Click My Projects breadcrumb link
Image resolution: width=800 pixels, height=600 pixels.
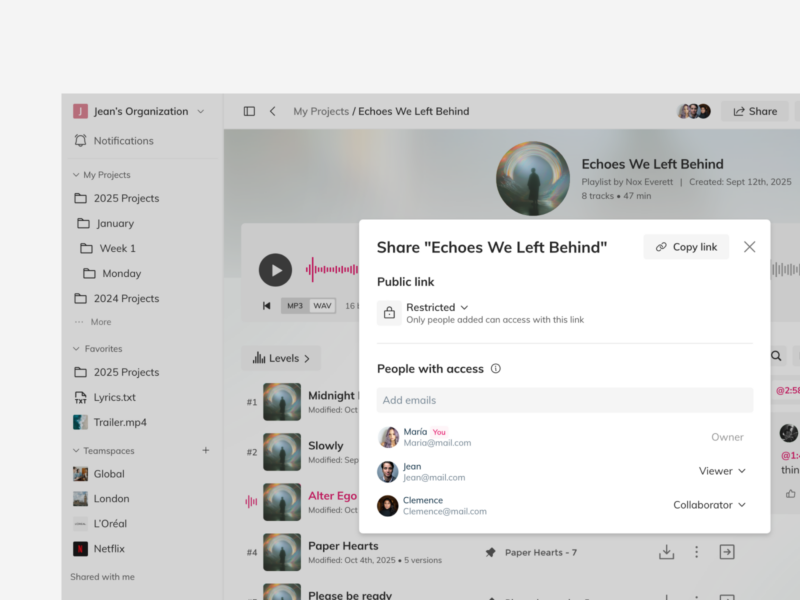(320, 111)
